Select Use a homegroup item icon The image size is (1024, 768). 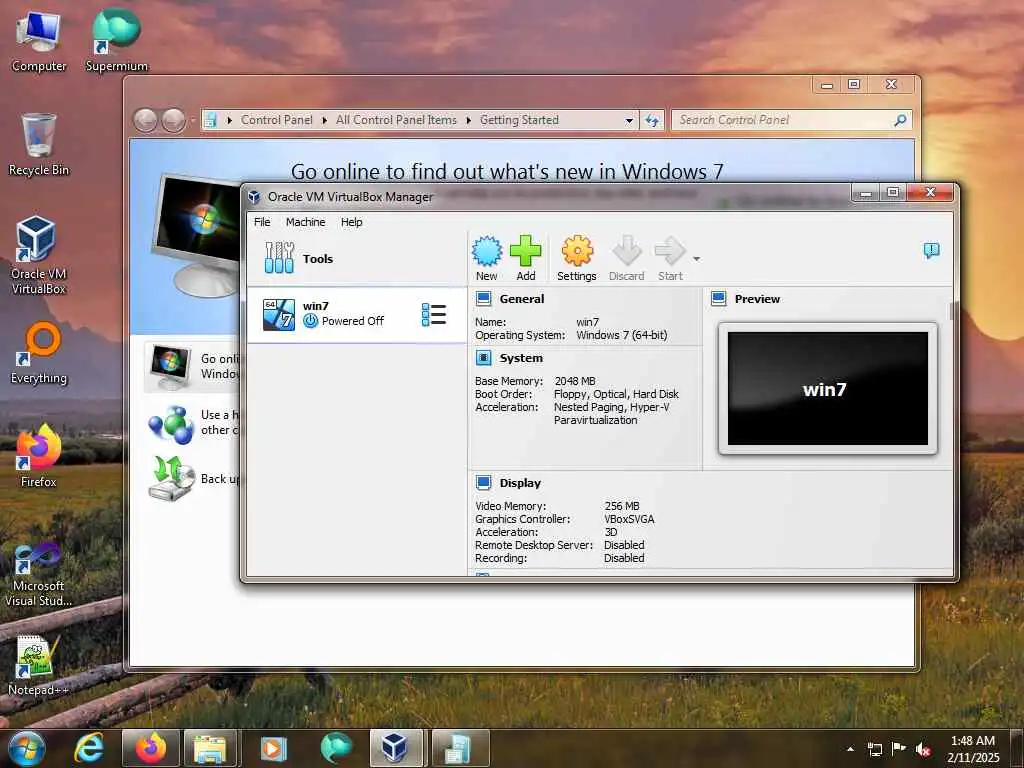(x=170, y=424)
